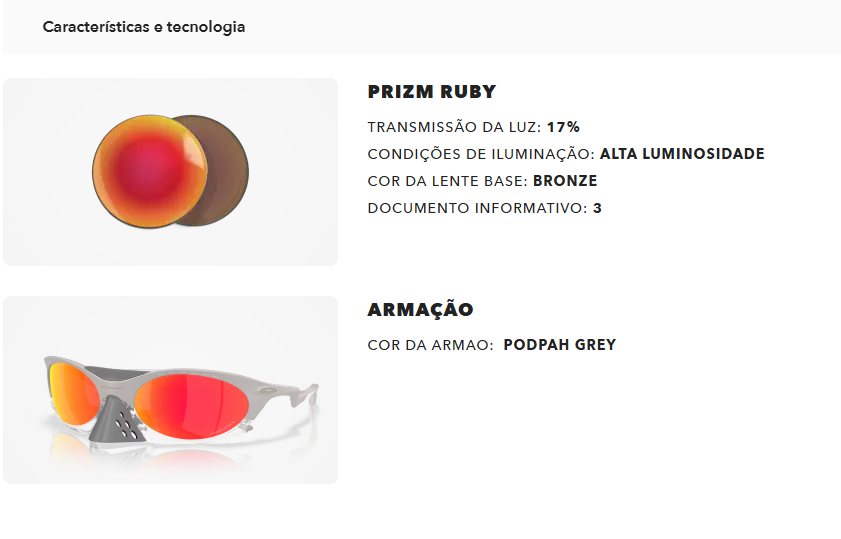This screenshot has width=841, height=539.
Task: Click the "Cor da lente base" label
Action: (447, 181)
